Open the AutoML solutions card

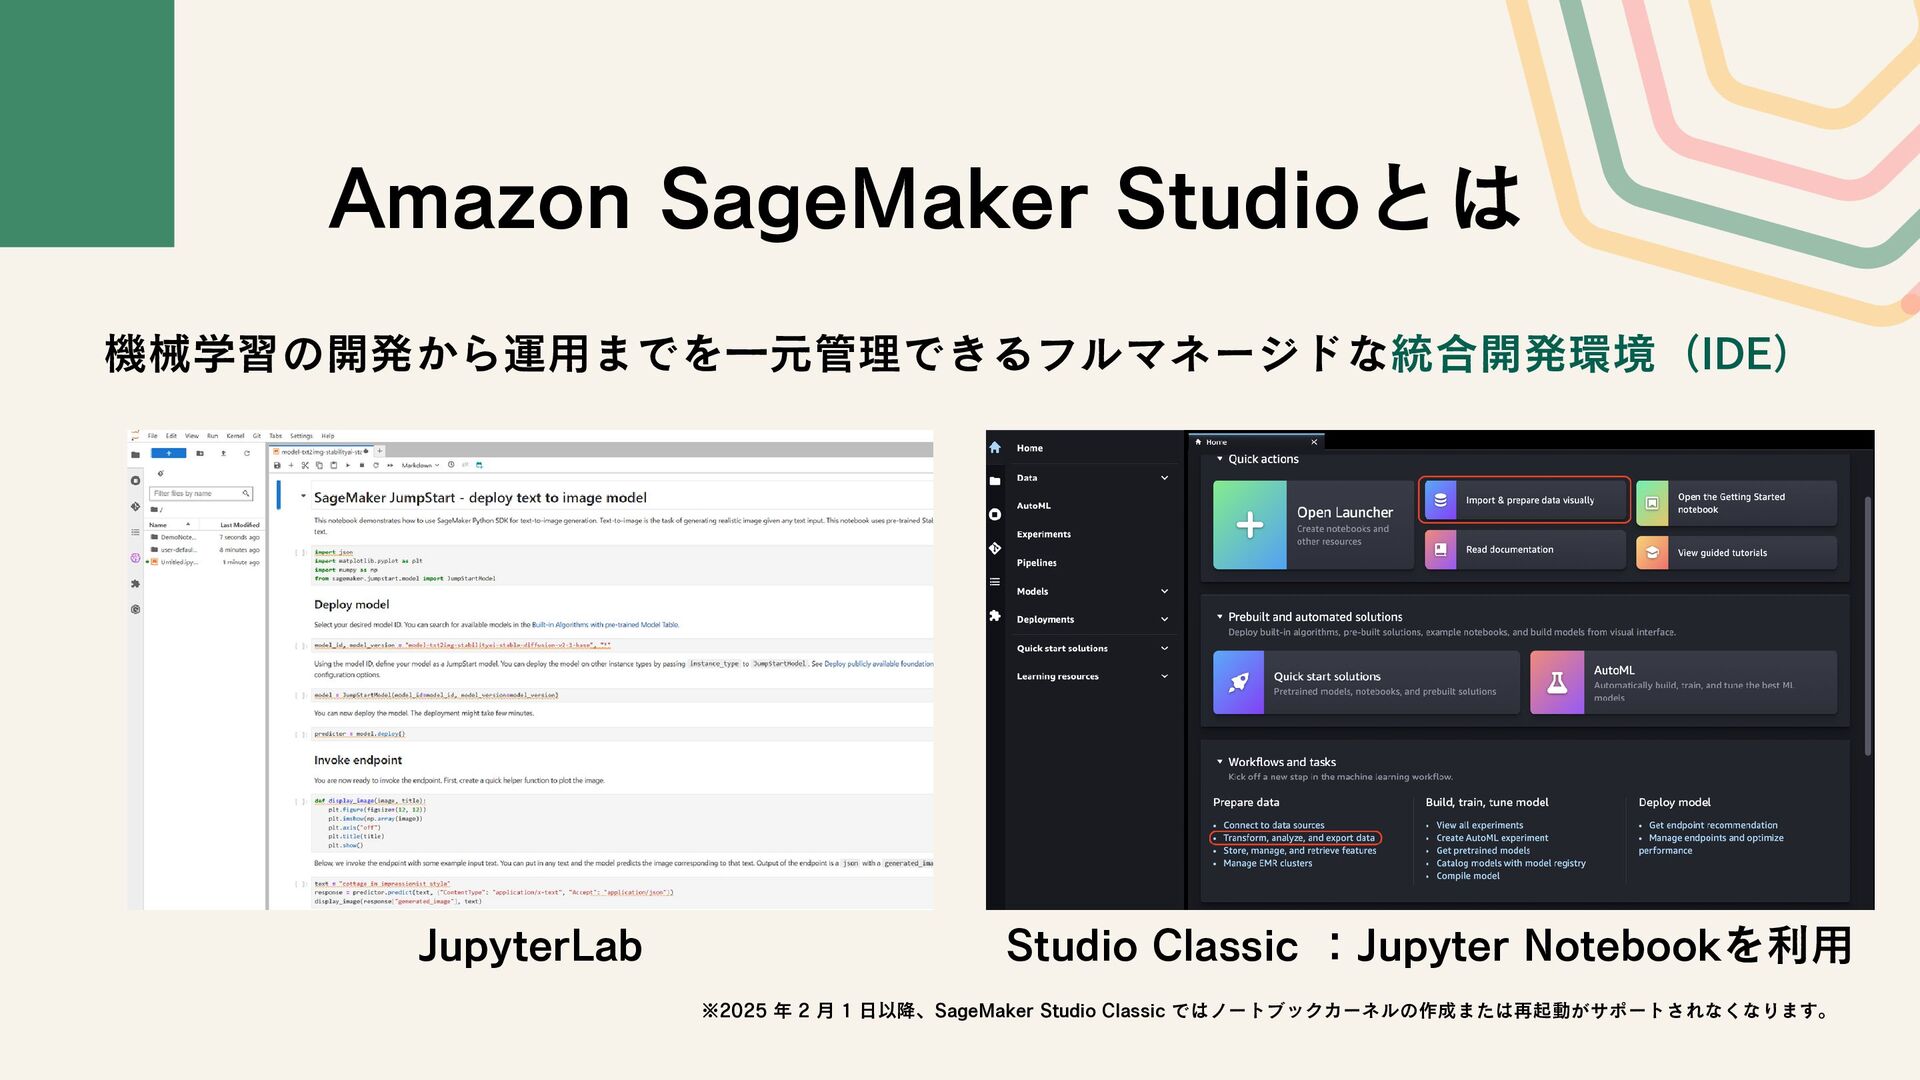click(x=1683, y=682)
